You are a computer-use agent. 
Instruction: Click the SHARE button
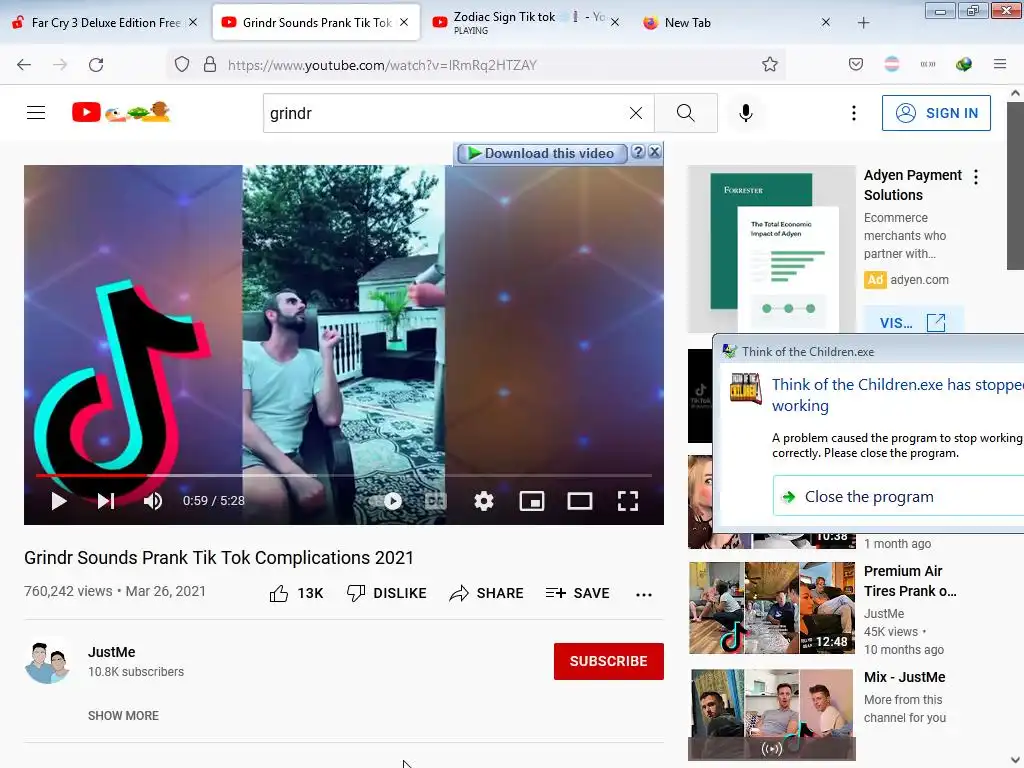[x=487, y=593]
